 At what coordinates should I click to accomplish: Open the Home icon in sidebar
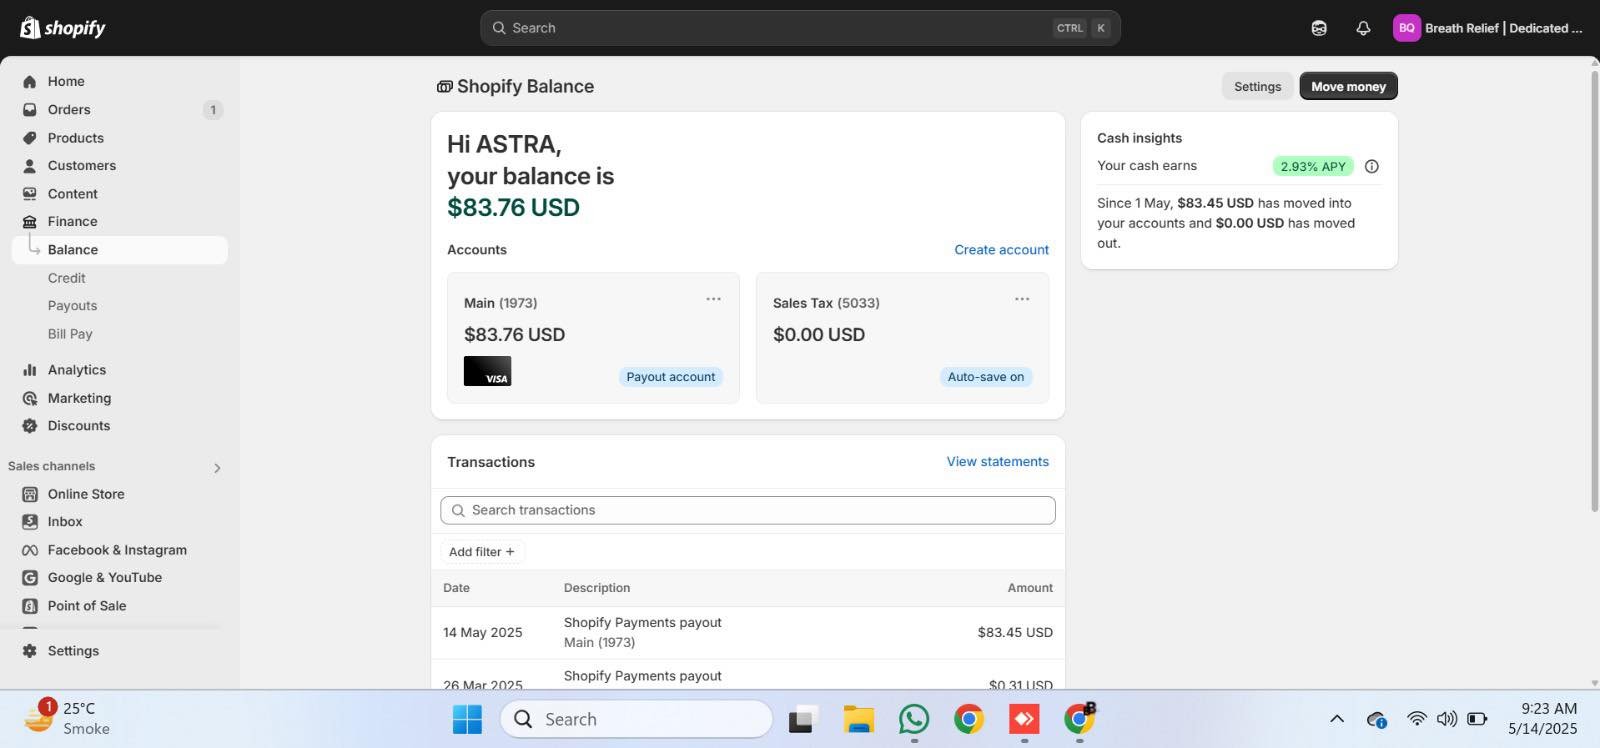click(x=30, y=82)
